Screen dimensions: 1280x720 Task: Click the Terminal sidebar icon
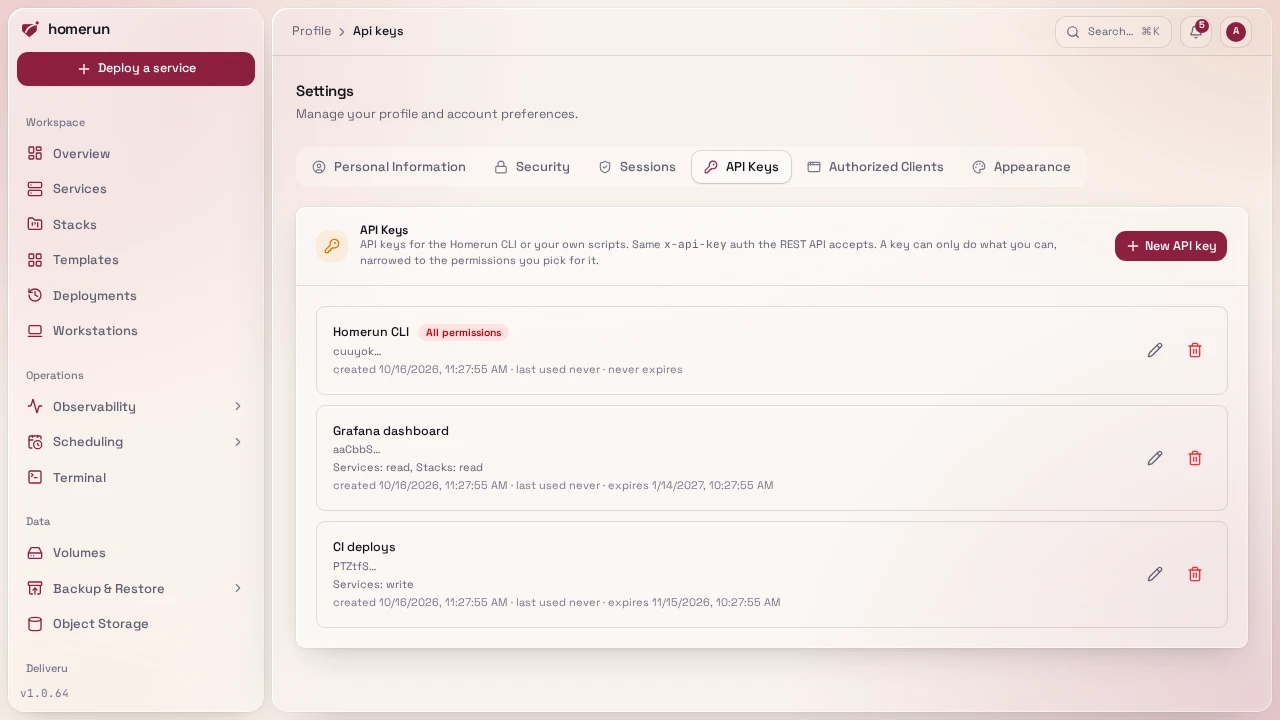click(35, 477)
